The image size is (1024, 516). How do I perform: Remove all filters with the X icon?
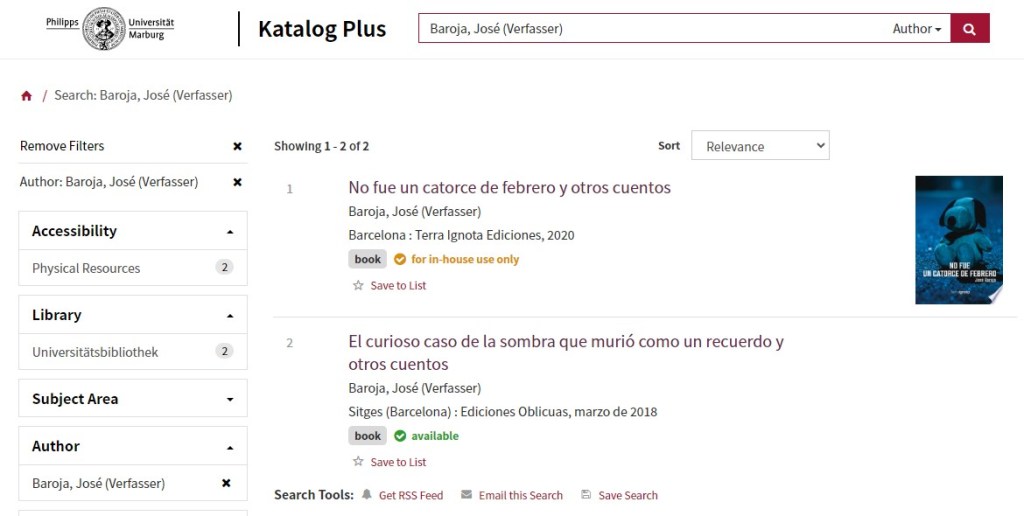[x=237, y=146]
